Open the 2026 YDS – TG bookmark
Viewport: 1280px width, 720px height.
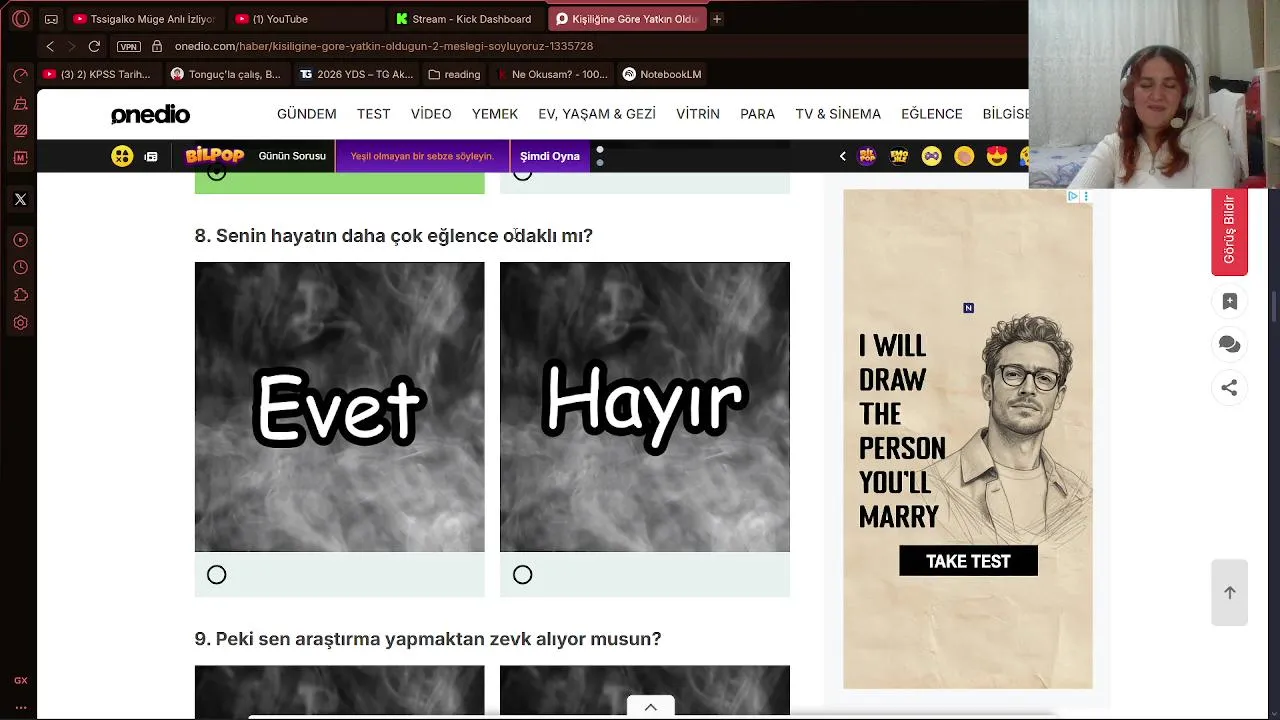coord(357,74)
